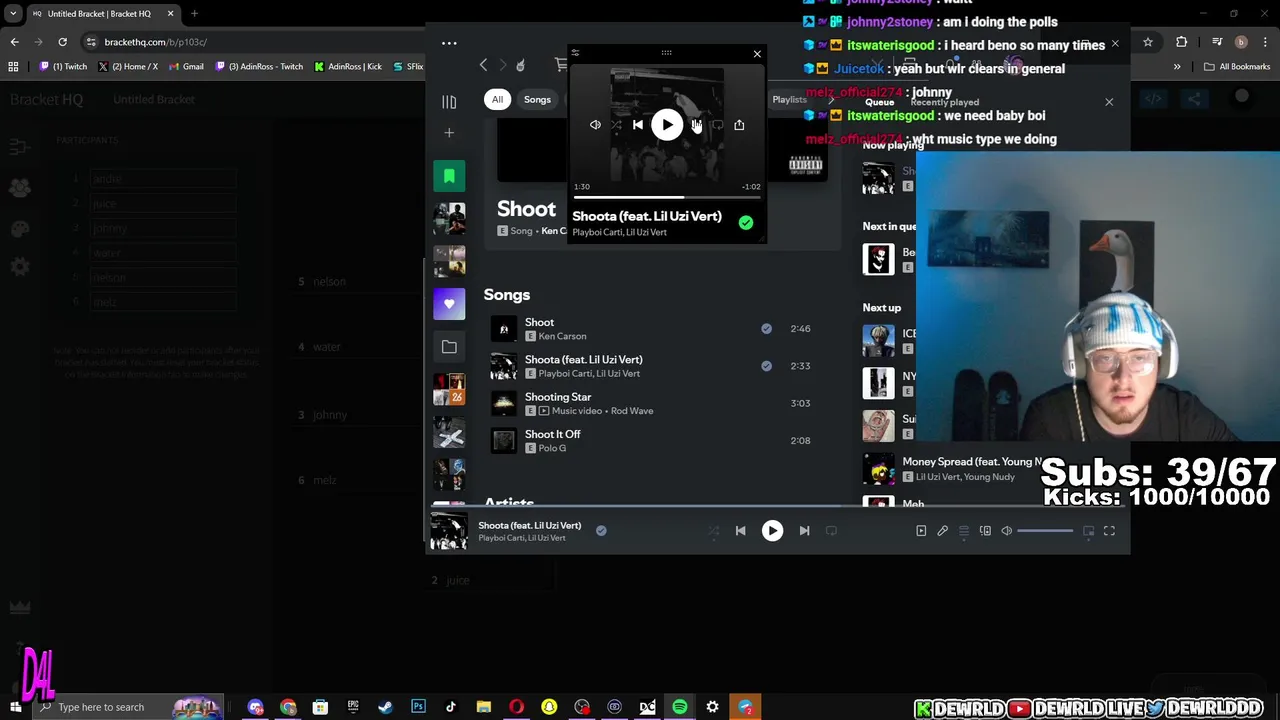The image size is (1280, 720).
Task: Create a new playlist with plus icon
Action: click(x=449, y=133)
